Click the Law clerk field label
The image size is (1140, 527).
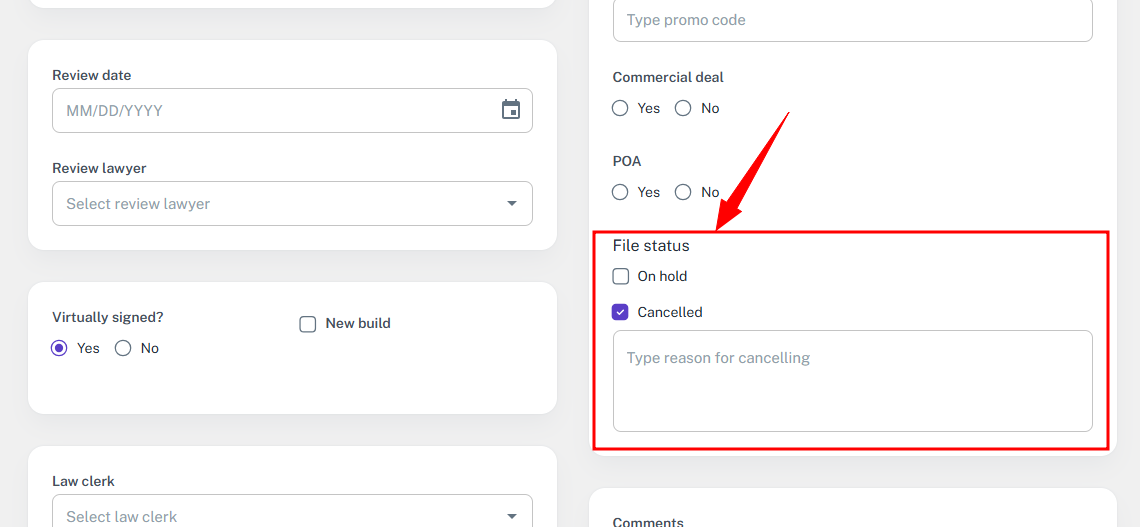click(83, 481)
